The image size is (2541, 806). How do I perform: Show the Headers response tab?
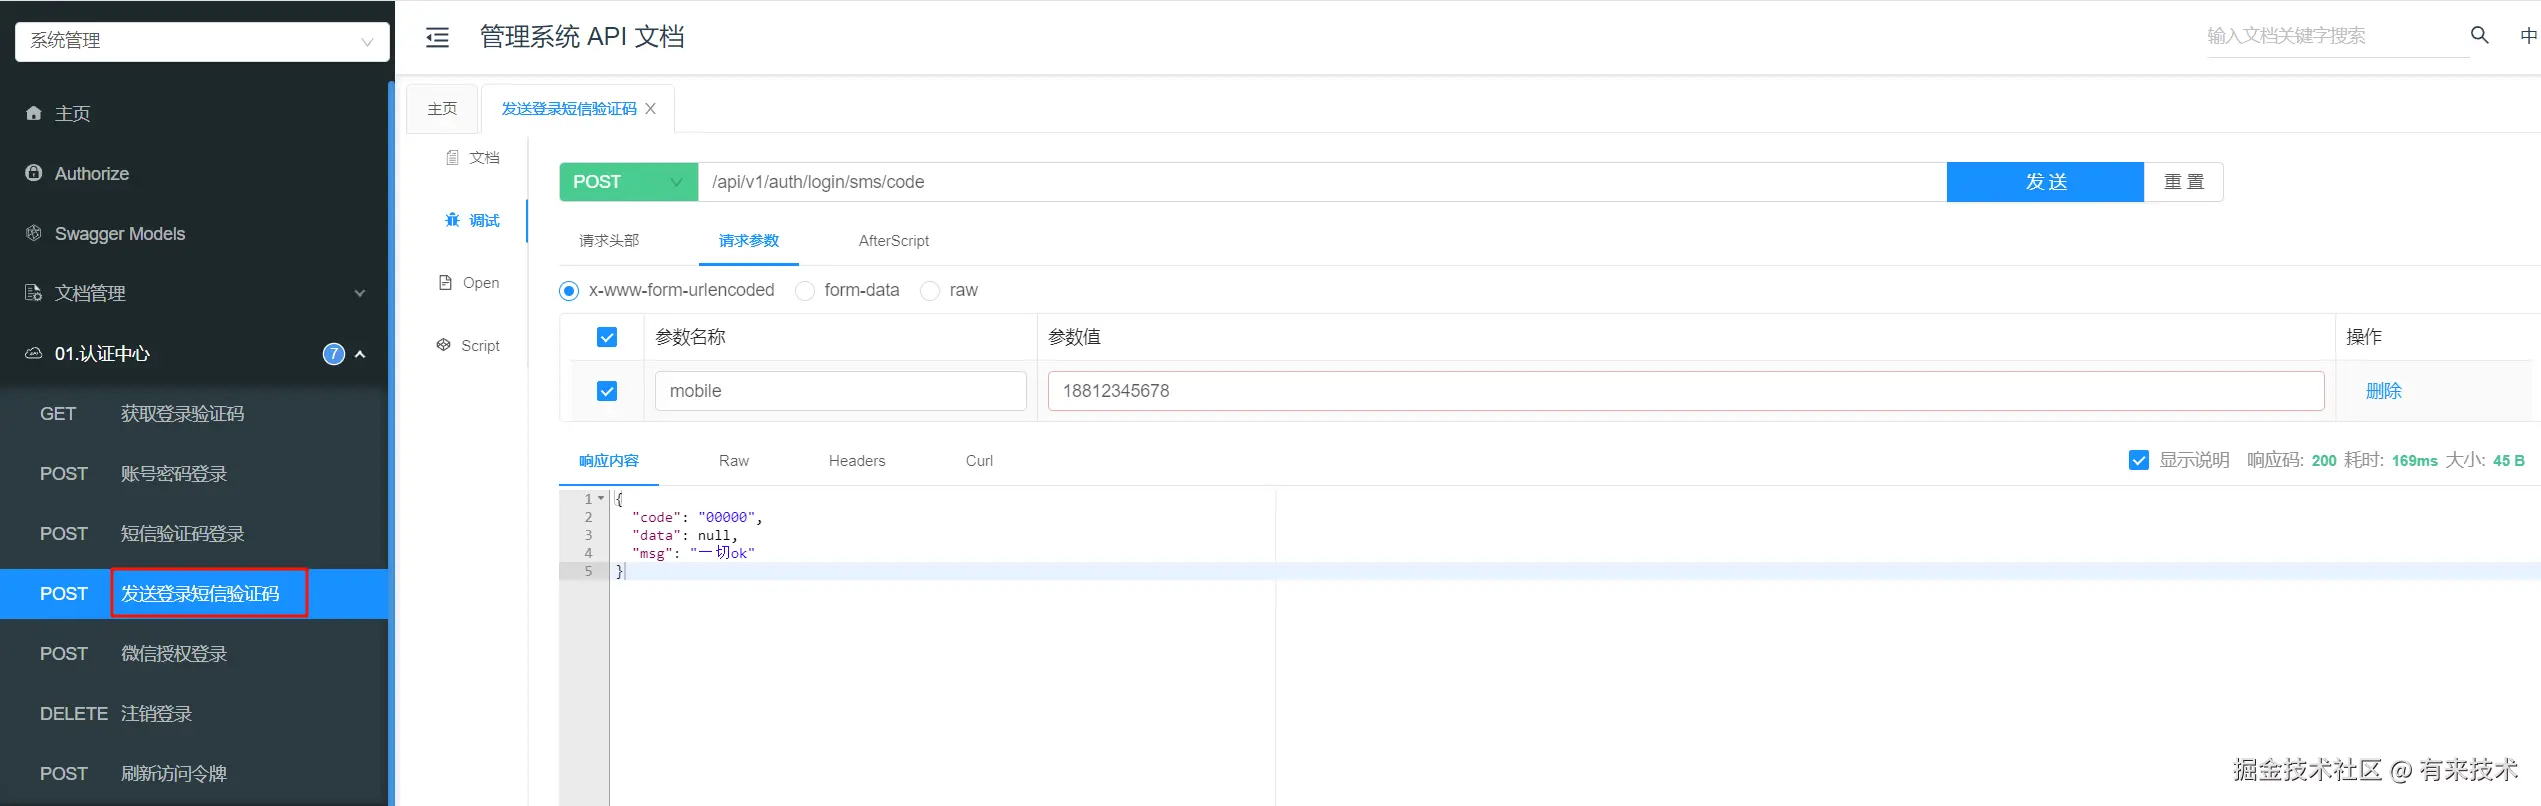tap(857, 461)
